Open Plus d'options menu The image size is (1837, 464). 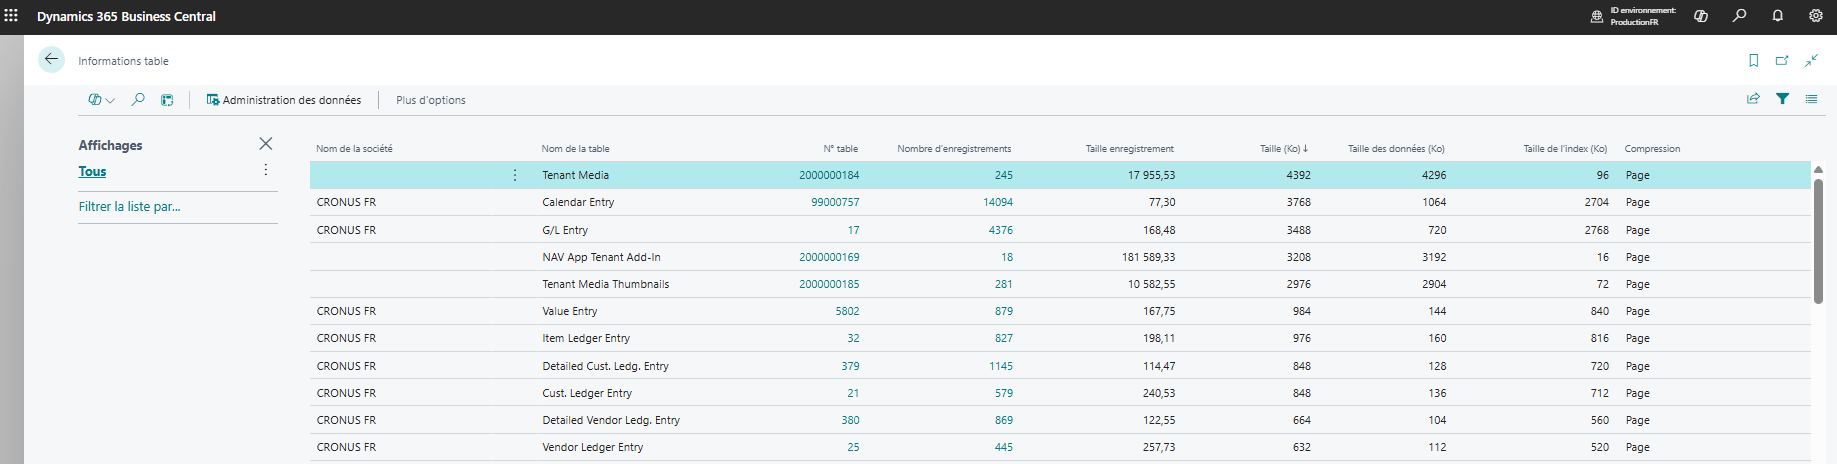[431, 100]
